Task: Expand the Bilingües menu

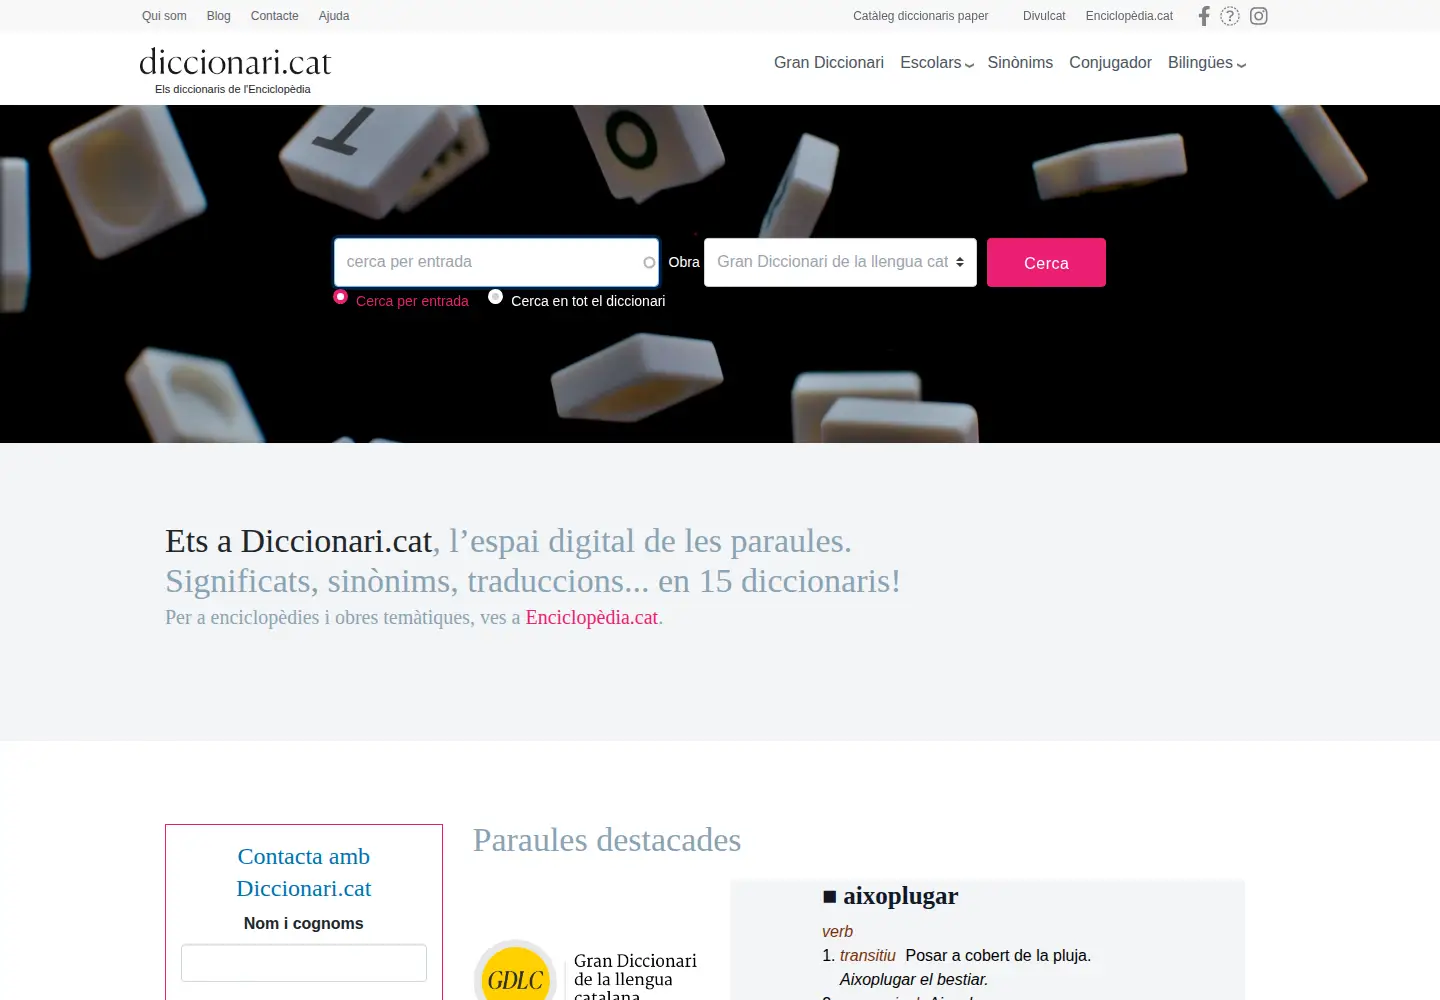Action: click(1207, 63)
